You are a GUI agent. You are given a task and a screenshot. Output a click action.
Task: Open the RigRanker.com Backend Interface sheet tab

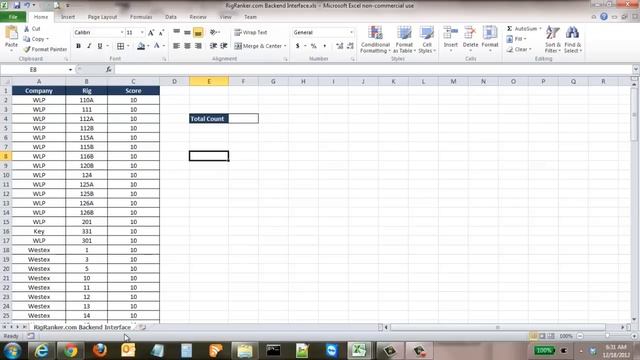pyautogui.click(x=82, y=327)
